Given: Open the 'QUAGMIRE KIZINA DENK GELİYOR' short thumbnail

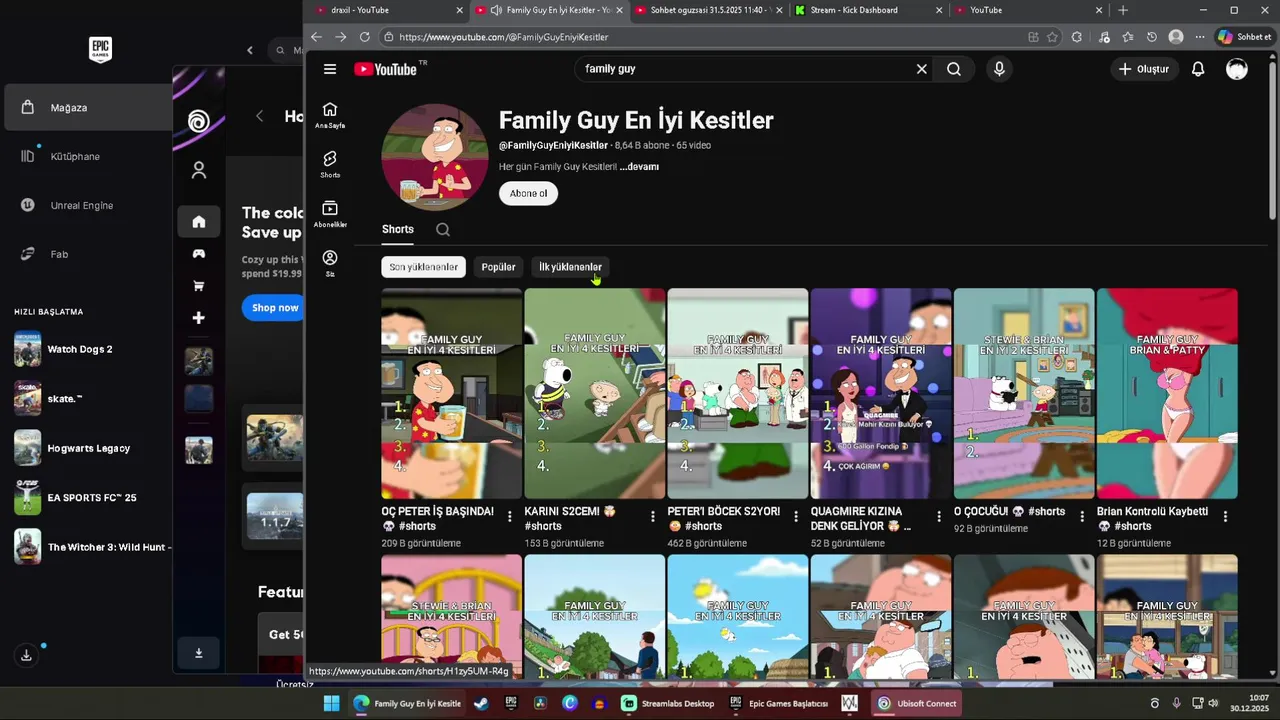Looking at the screenshot, I should 880,393.
